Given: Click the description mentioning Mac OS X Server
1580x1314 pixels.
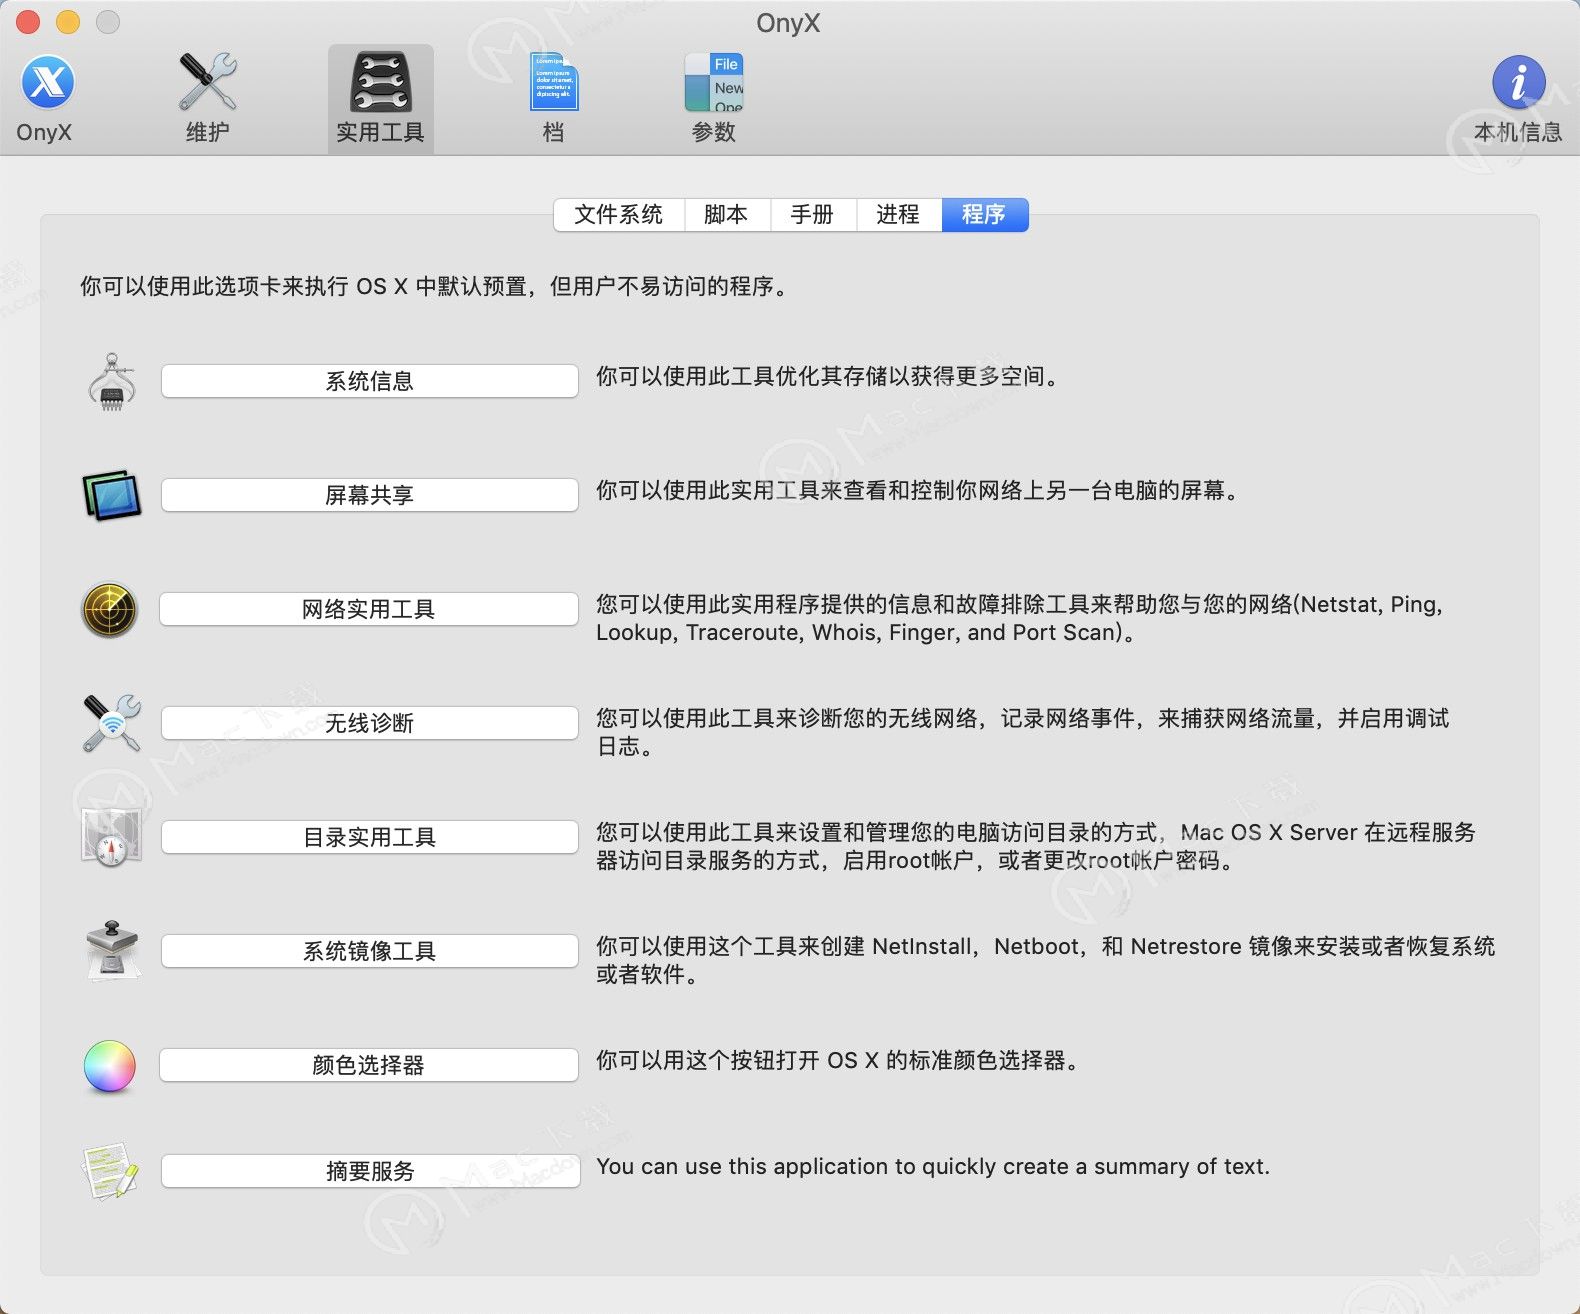Looking at the screenshot, I should 1035,846.
